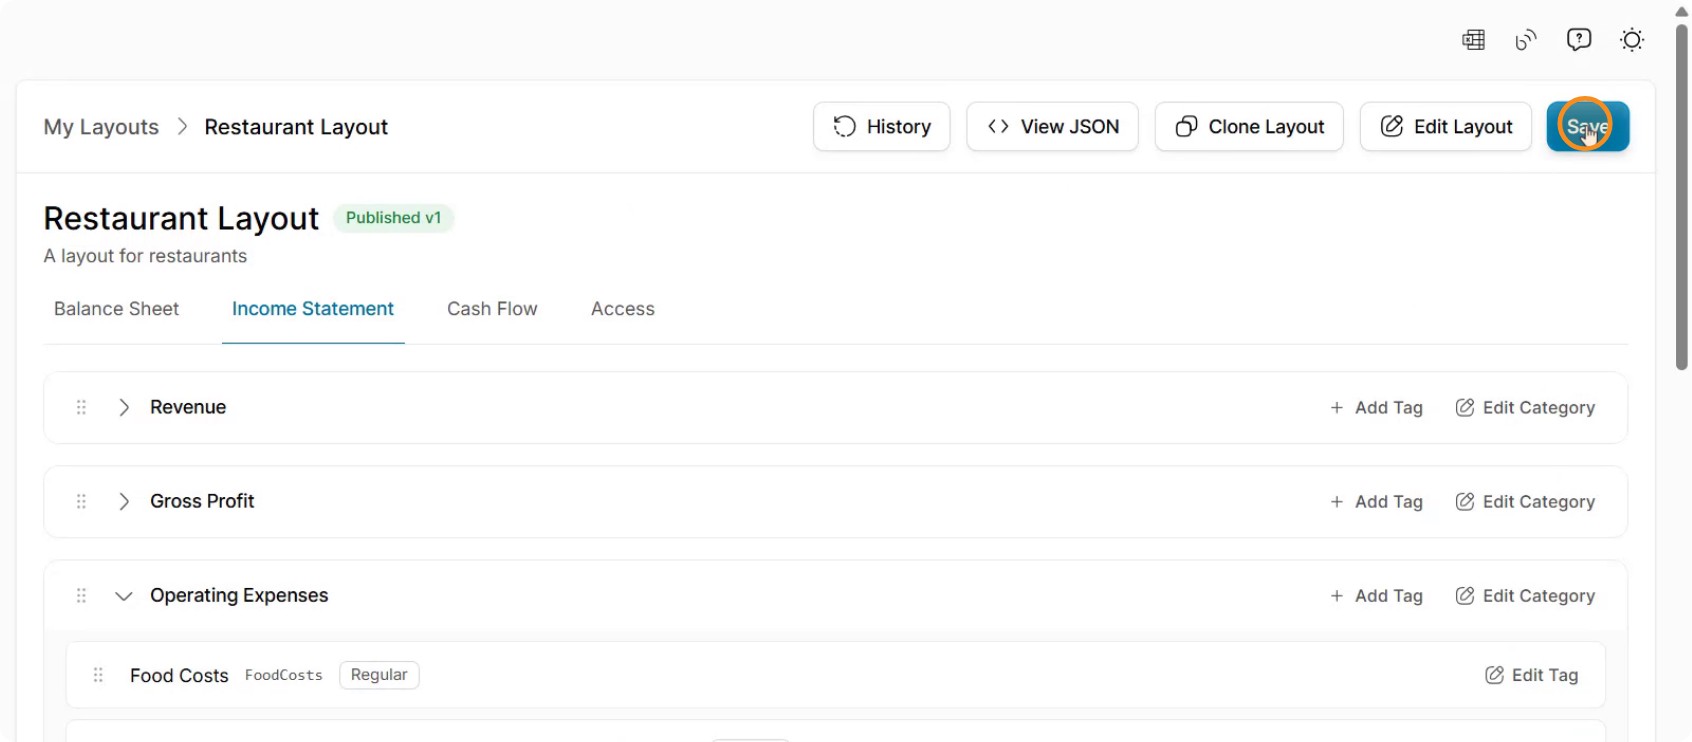1692x742 pixels.
Task: Grab the Gross Profit drag handle
Action: [x=81, y=501]
